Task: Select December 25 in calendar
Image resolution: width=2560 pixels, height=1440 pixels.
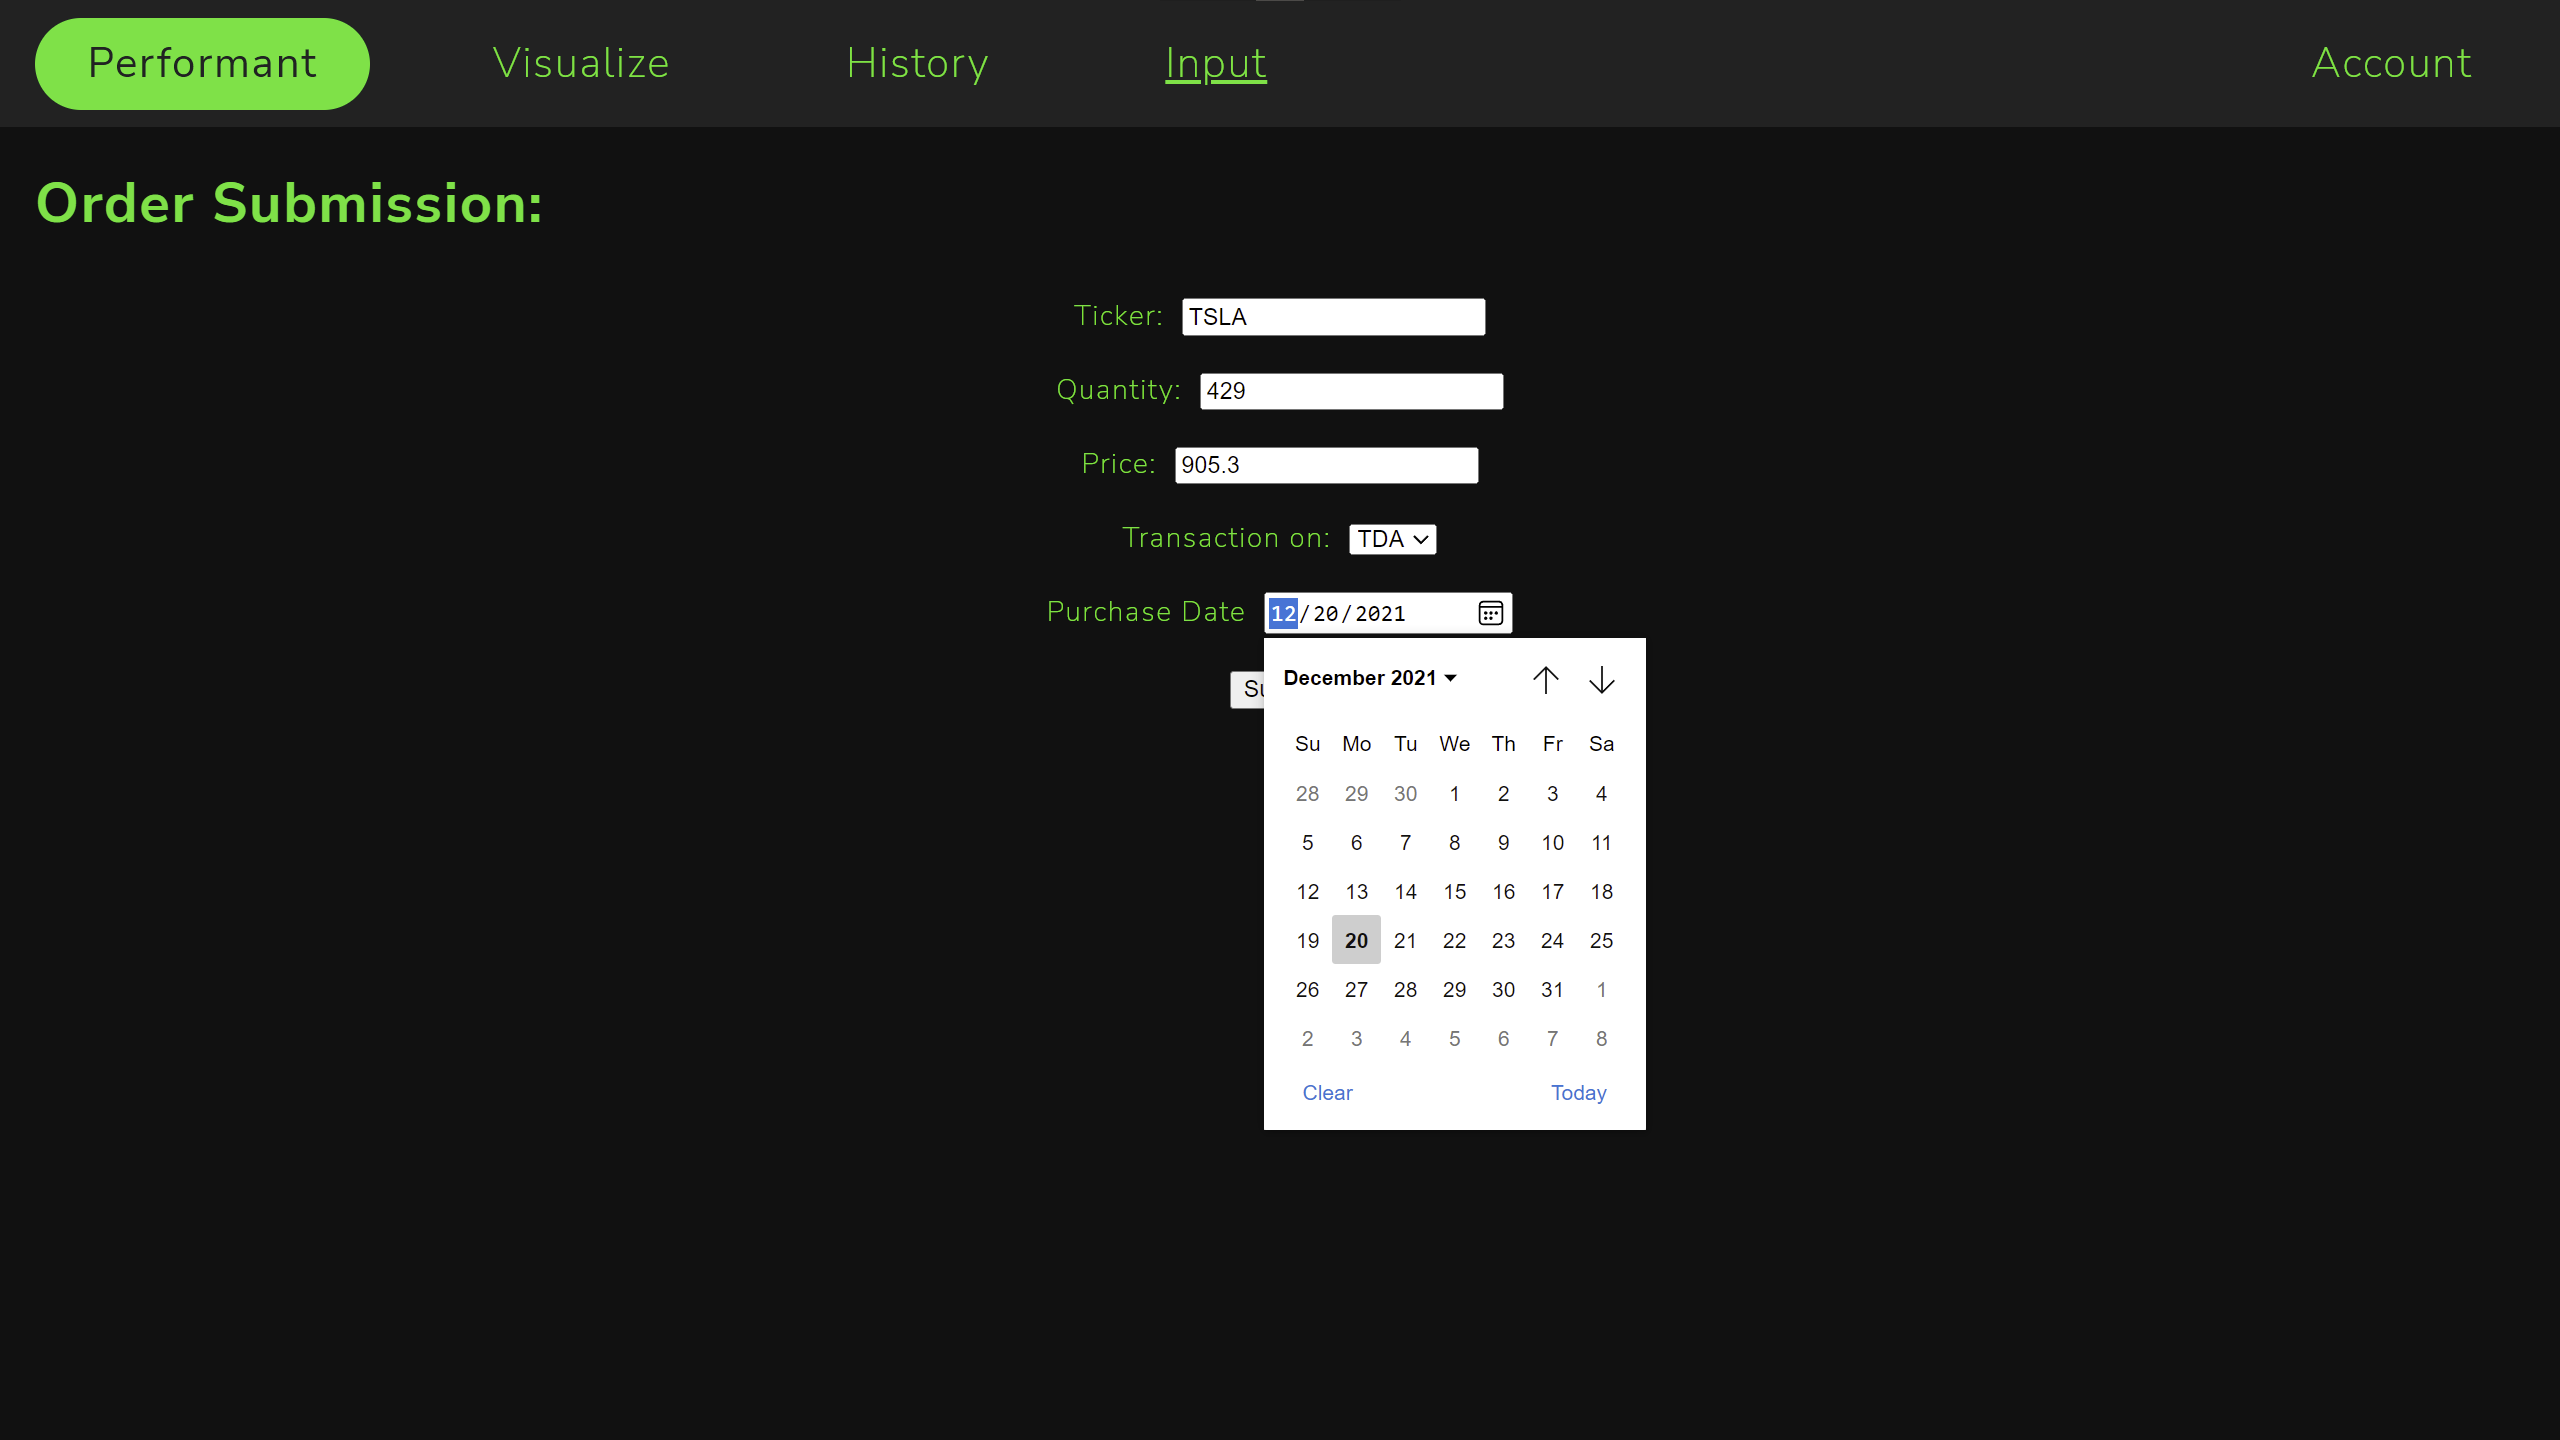Action: 1601,941
